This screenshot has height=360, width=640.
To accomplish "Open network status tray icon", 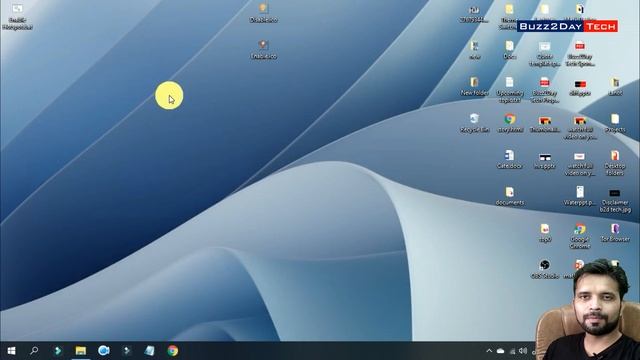I will 512,351.
